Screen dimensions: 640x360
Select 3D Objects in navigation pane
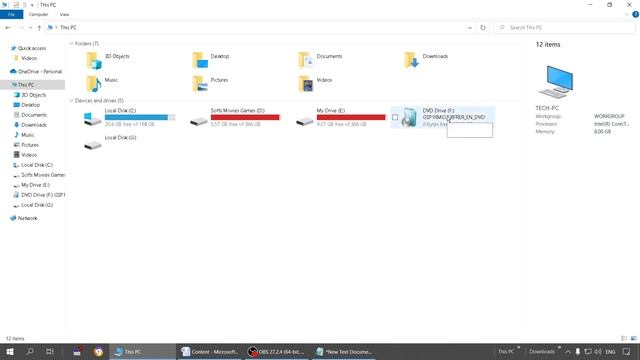(33, 95)
